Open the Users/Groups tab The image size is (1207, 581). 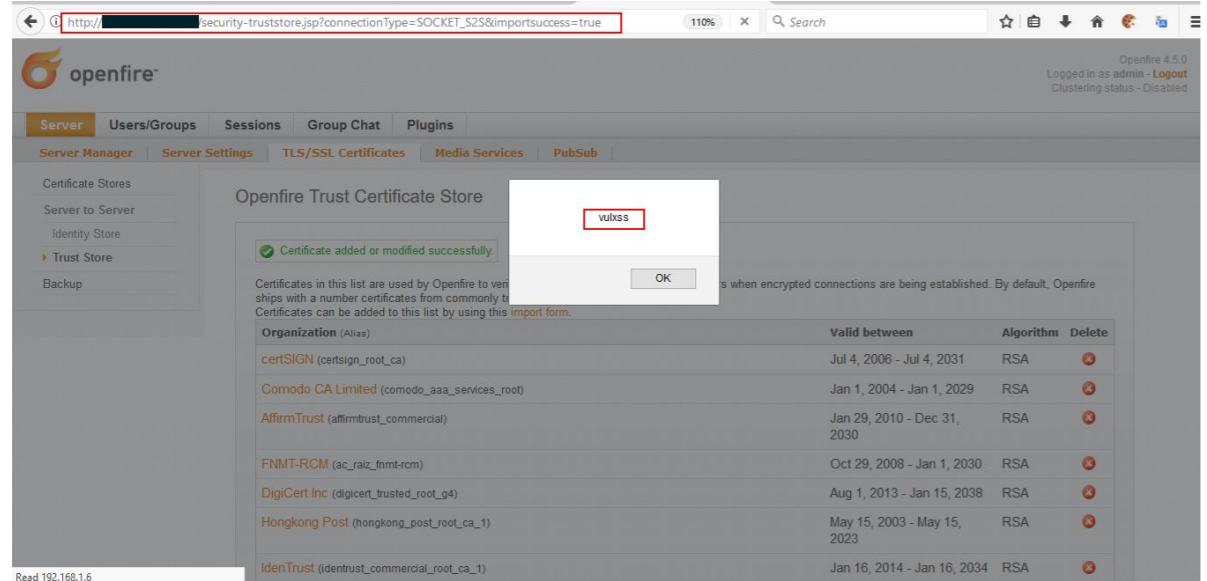click(152, 125)
